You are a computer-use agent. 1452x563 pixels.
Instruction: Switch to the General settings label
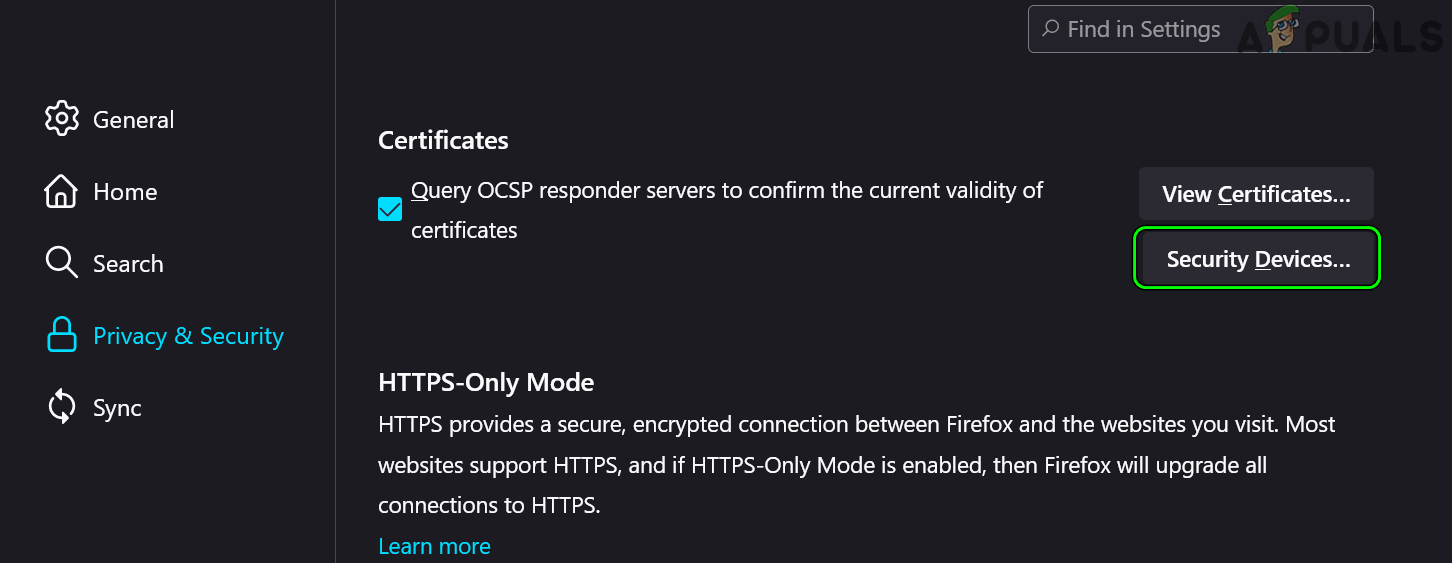133,120
